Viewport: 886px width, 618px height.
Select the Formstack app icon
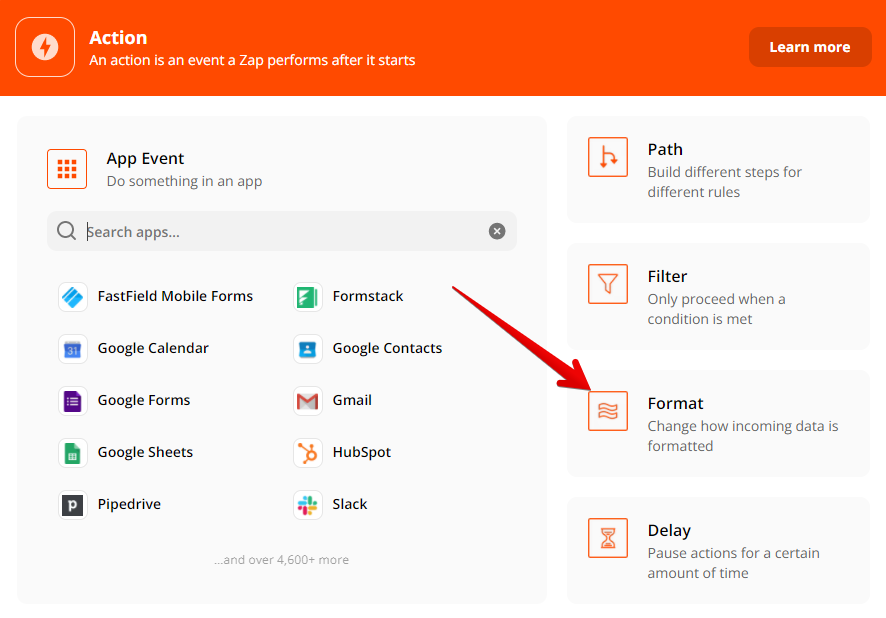point(307,297)
